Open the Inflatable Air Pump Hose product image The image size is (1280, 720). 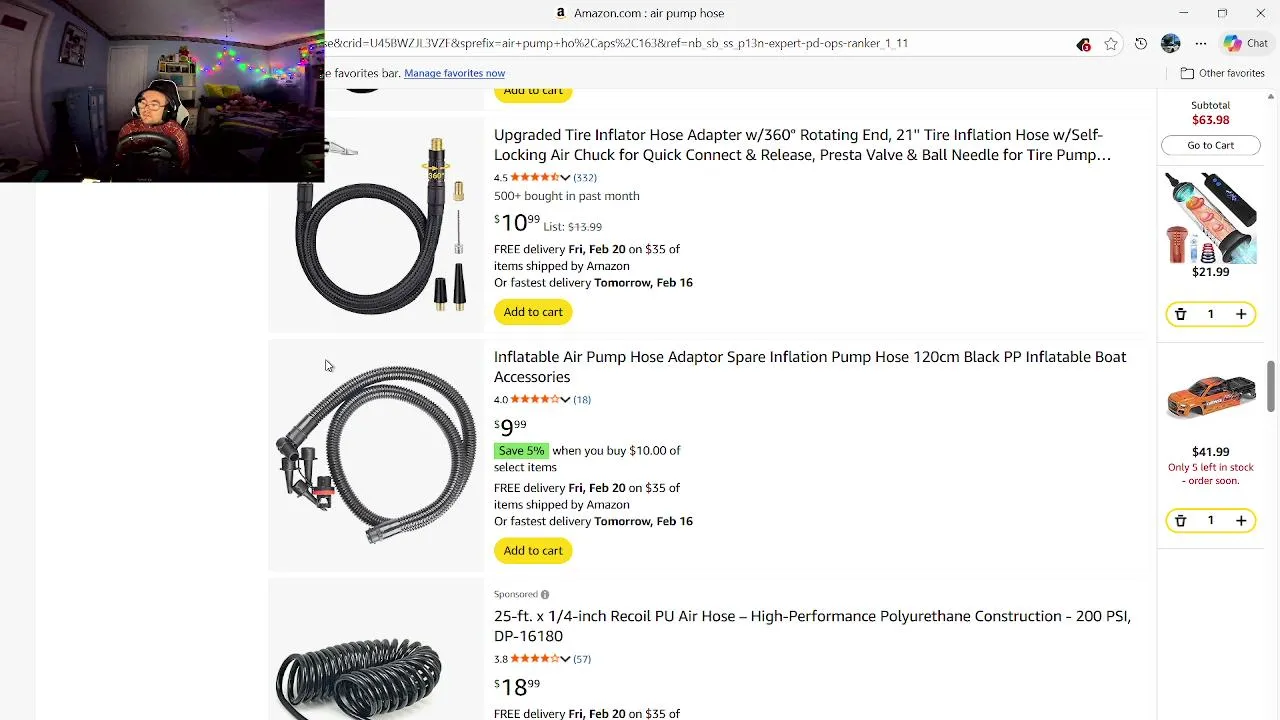pyautogui.click(x=376, y=455)
